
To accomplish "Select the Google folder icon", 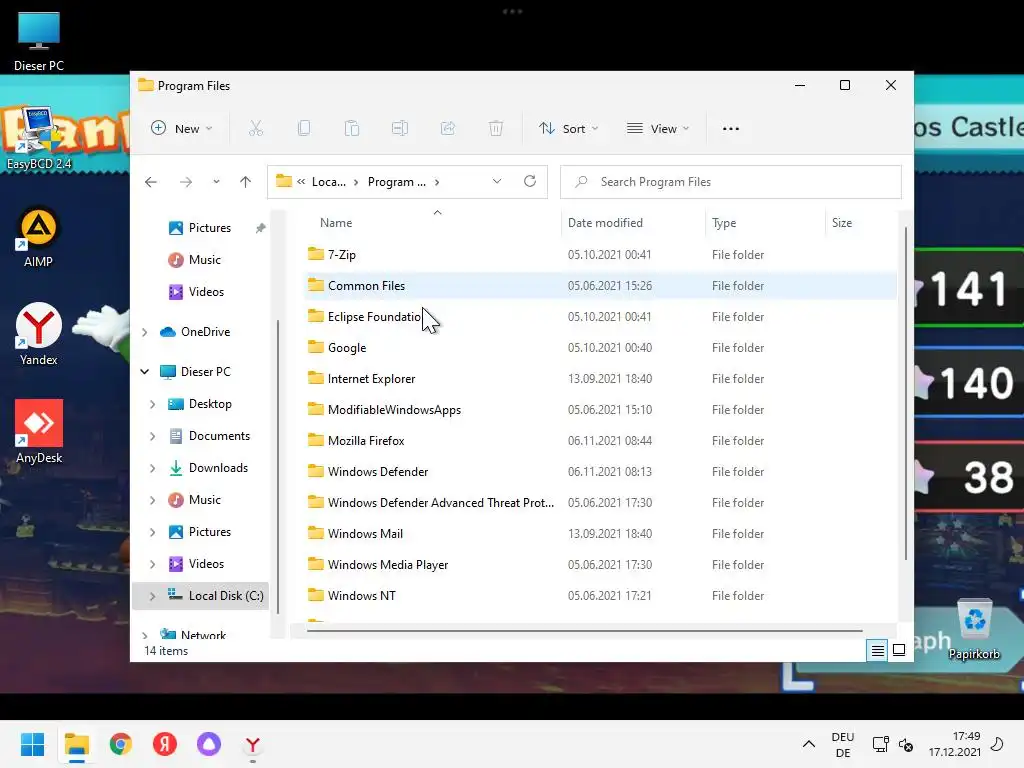I will [x=315, y=347].
